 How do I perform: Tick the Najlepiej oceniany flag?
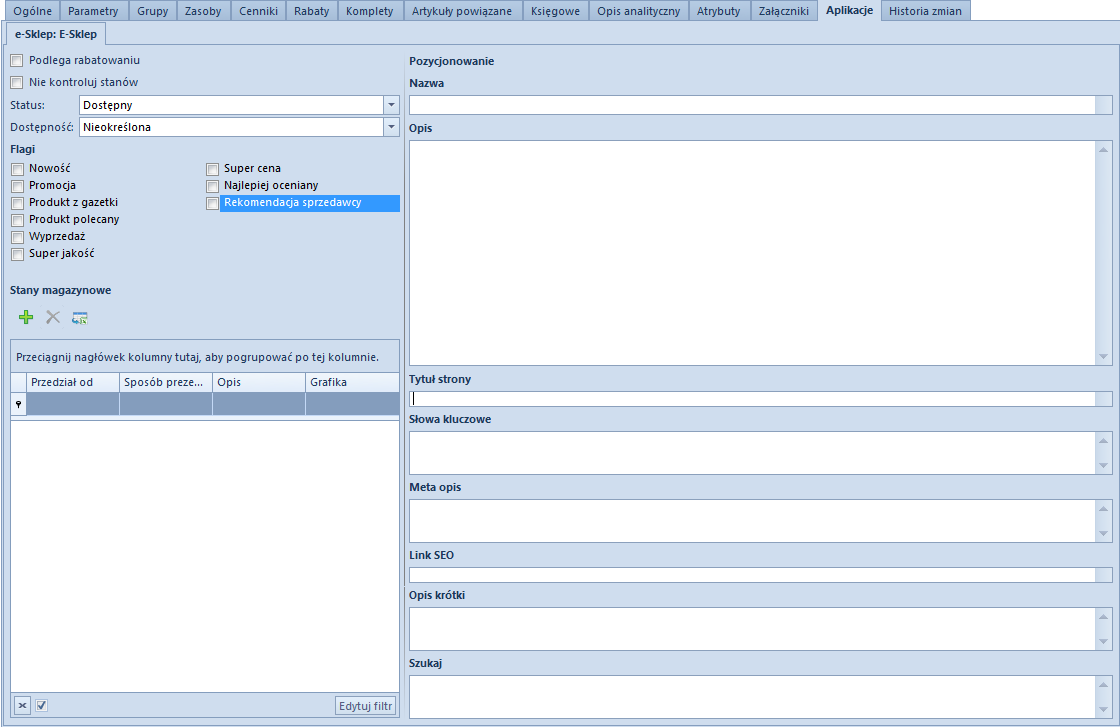tap(212, 186)
